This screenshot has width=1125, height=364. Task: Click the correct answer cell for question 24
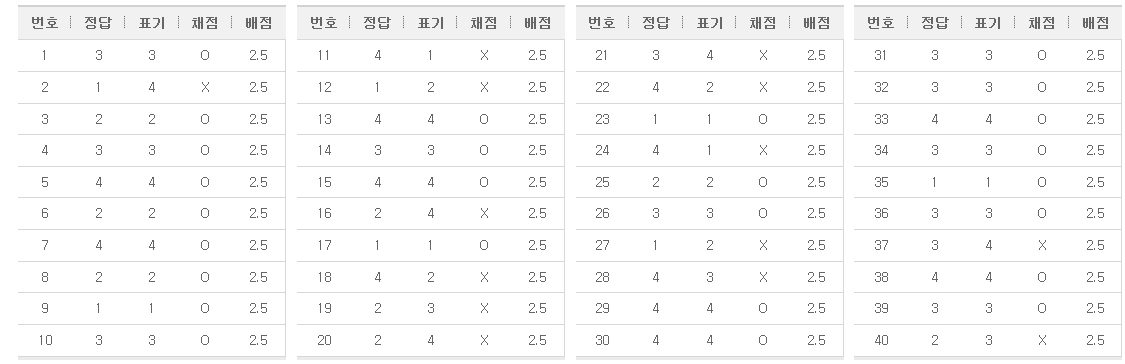click(x=655, y=150)
